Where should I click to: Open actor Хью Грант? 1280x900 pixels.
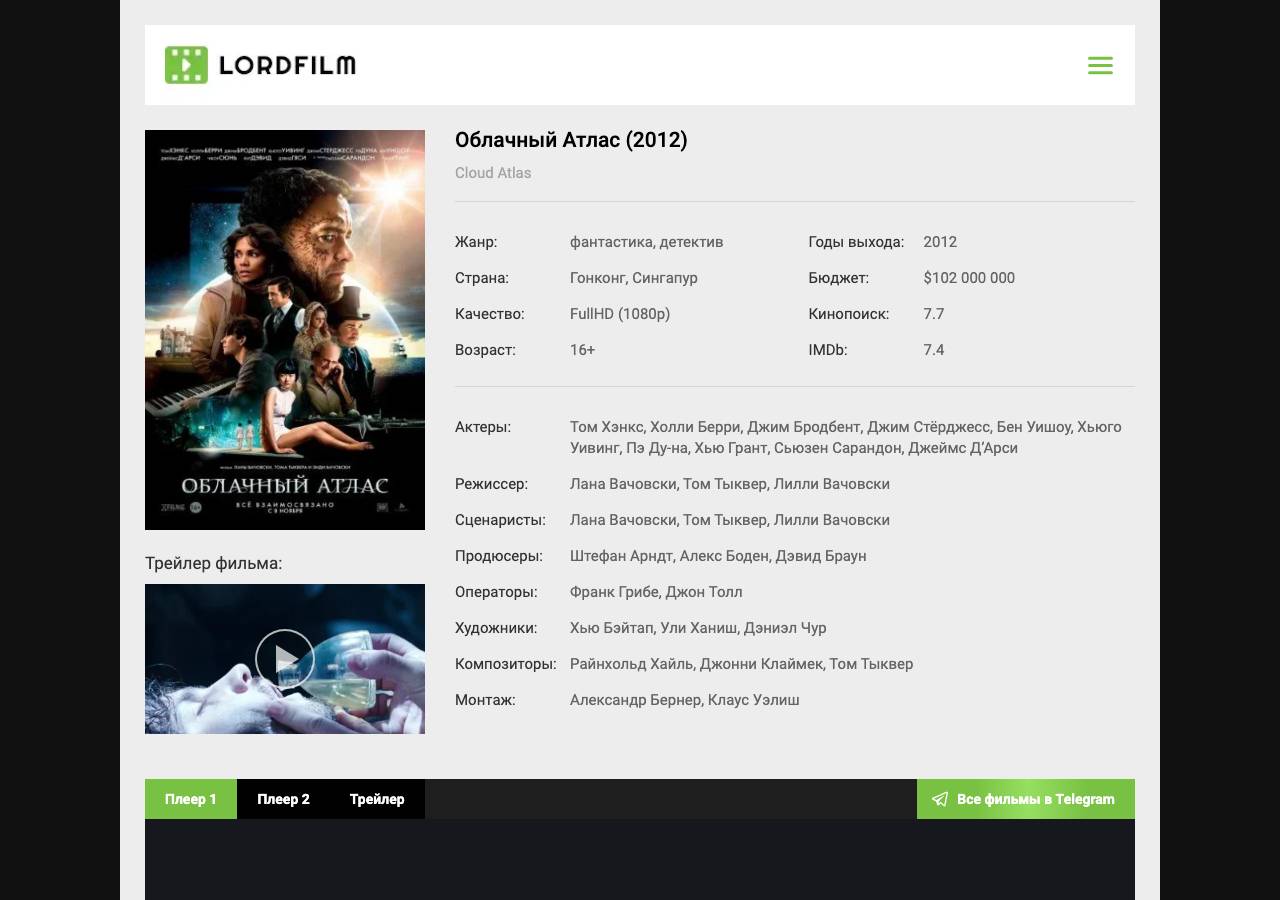pos(731,448)
